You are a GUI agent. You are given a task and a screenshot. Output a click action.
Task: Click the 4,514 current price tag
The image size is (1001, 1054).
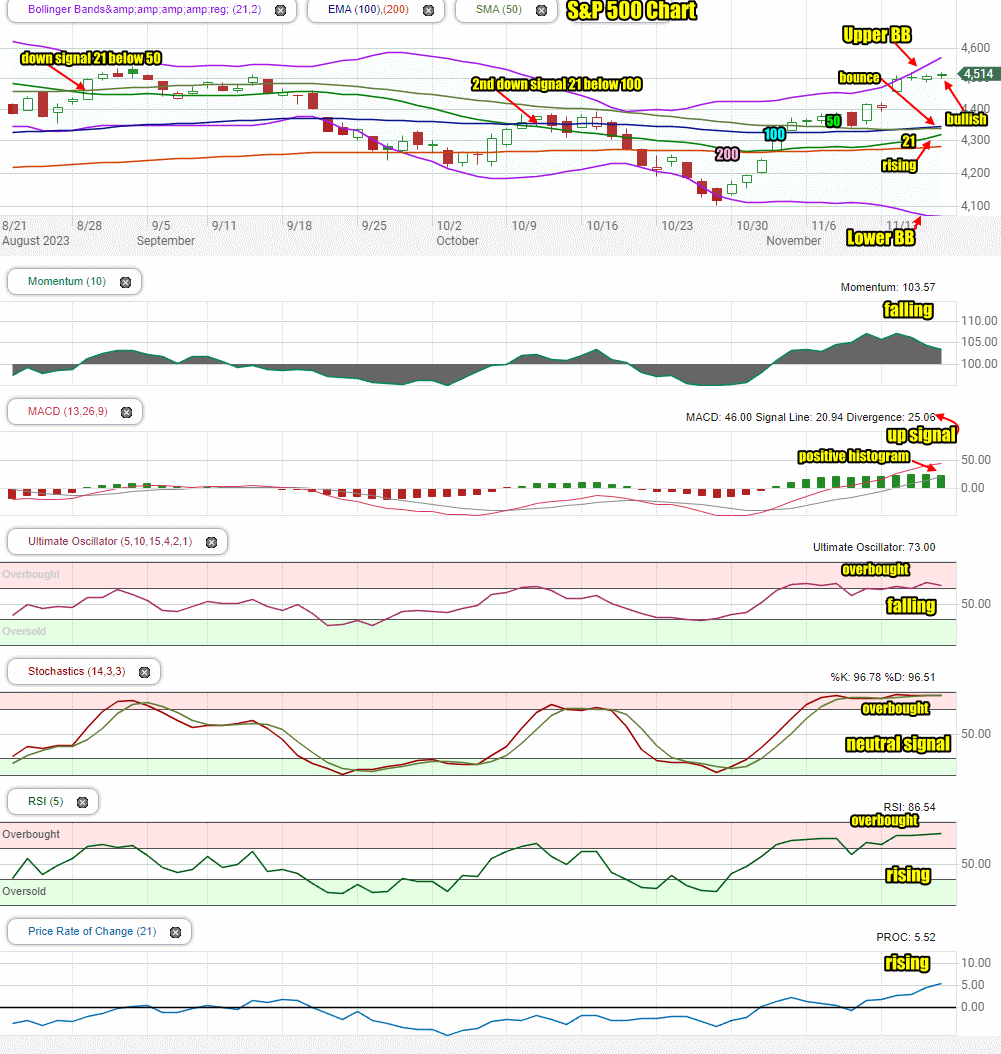pyautogui.click(x=979, y=74)
